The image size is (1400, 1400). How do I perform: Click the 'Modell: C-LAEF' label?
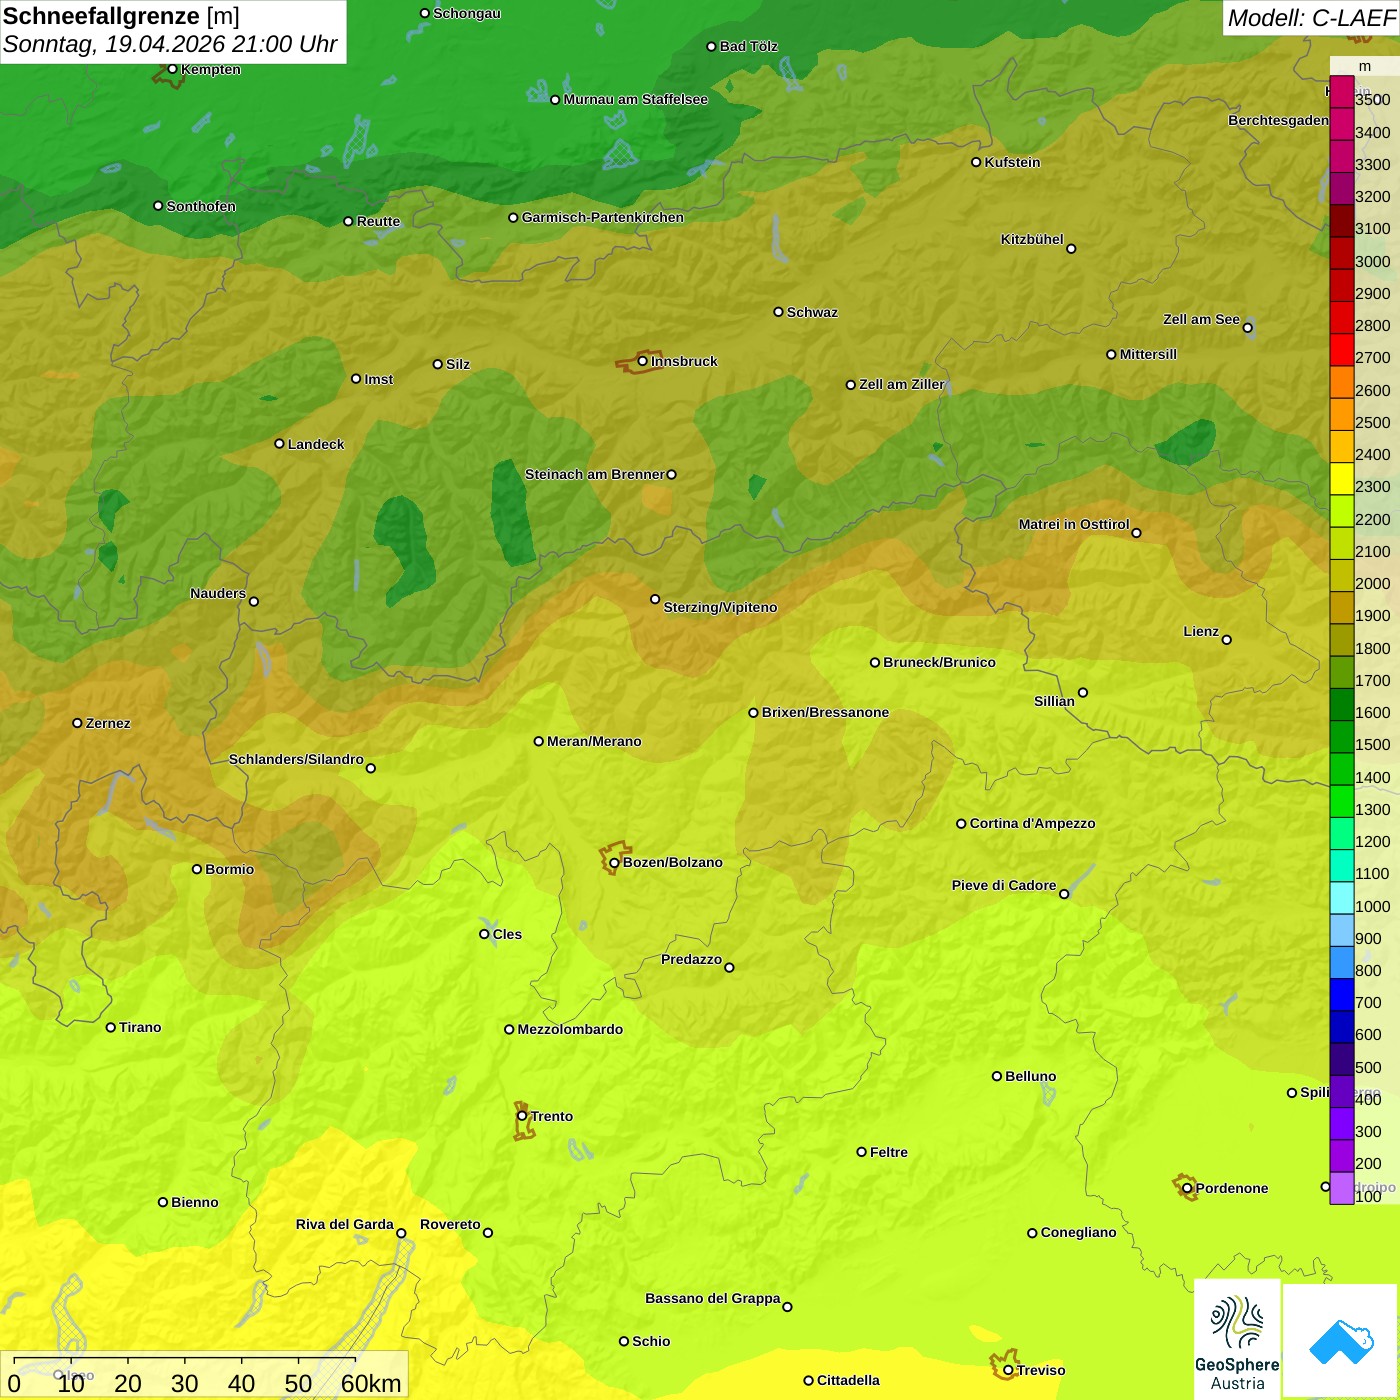point(1311,18)
